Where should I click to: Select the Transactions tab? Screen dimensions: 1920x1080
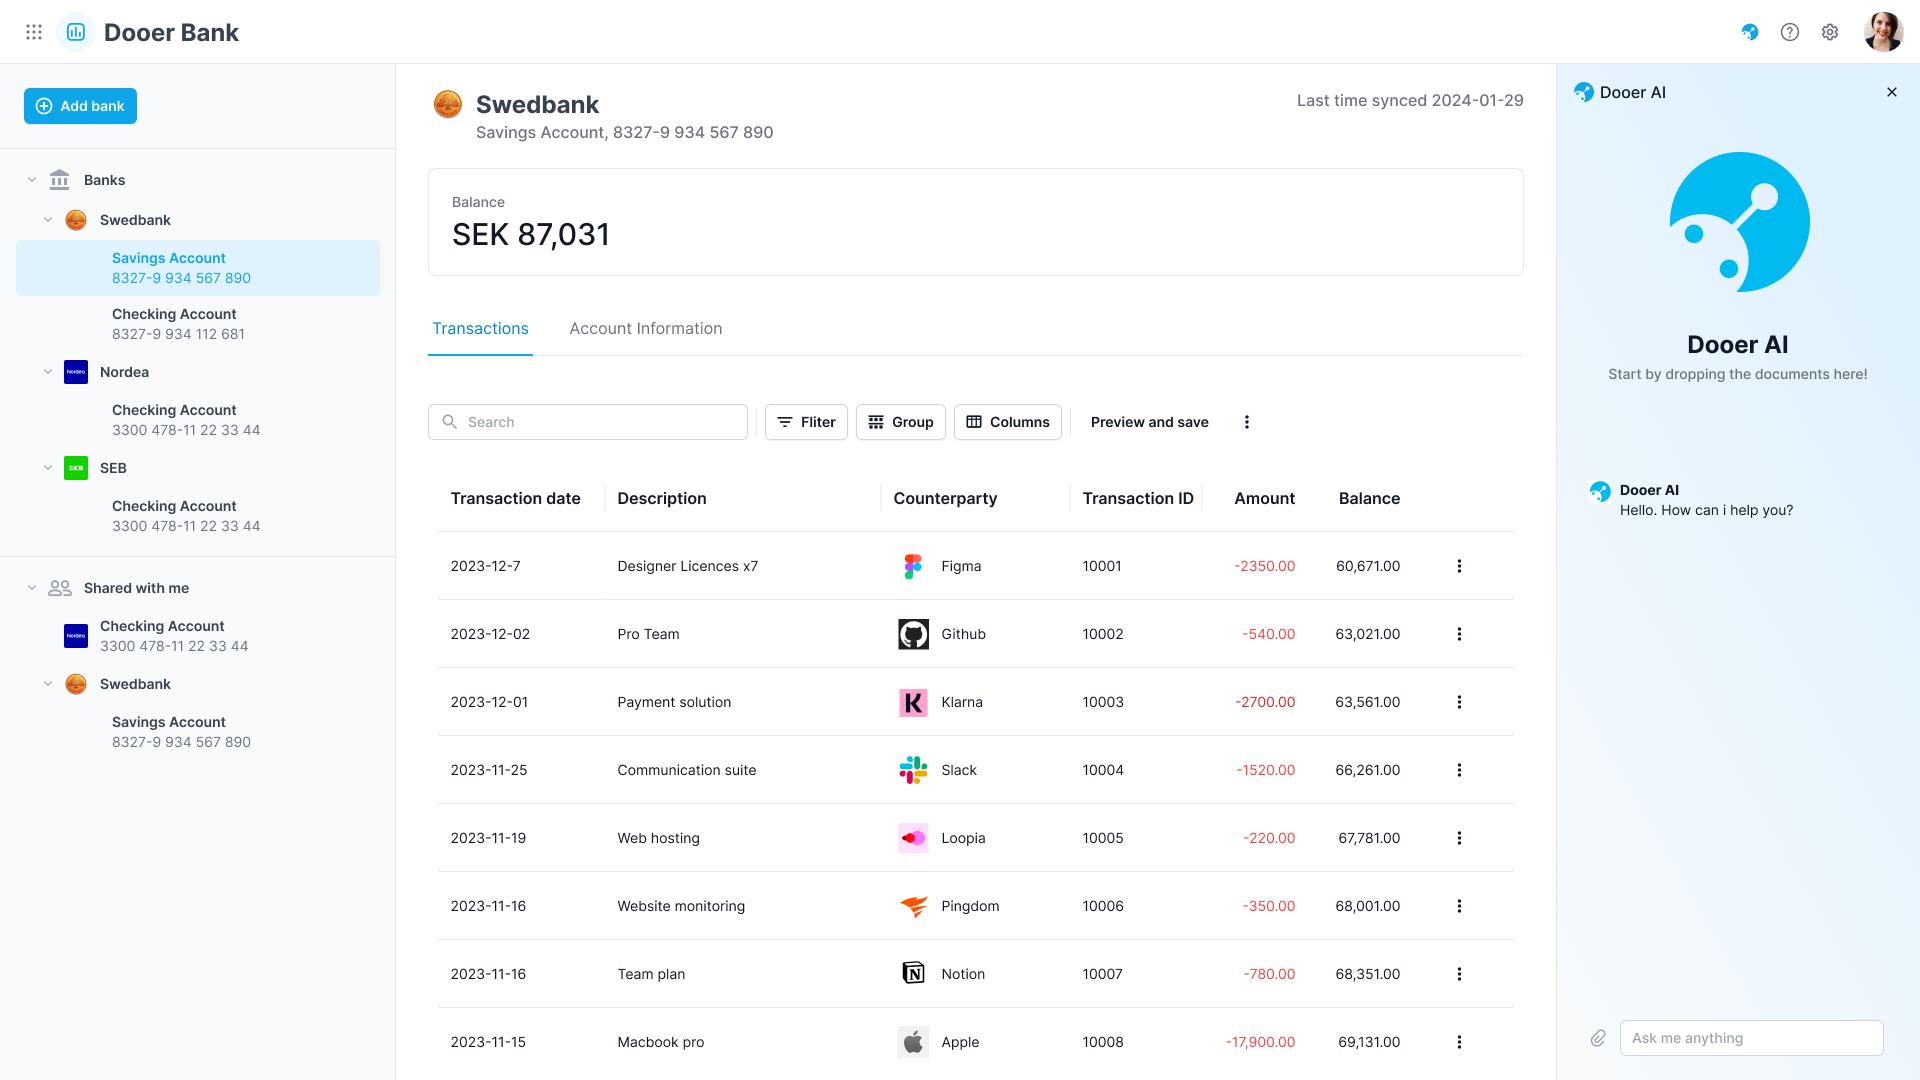[480, 329]
